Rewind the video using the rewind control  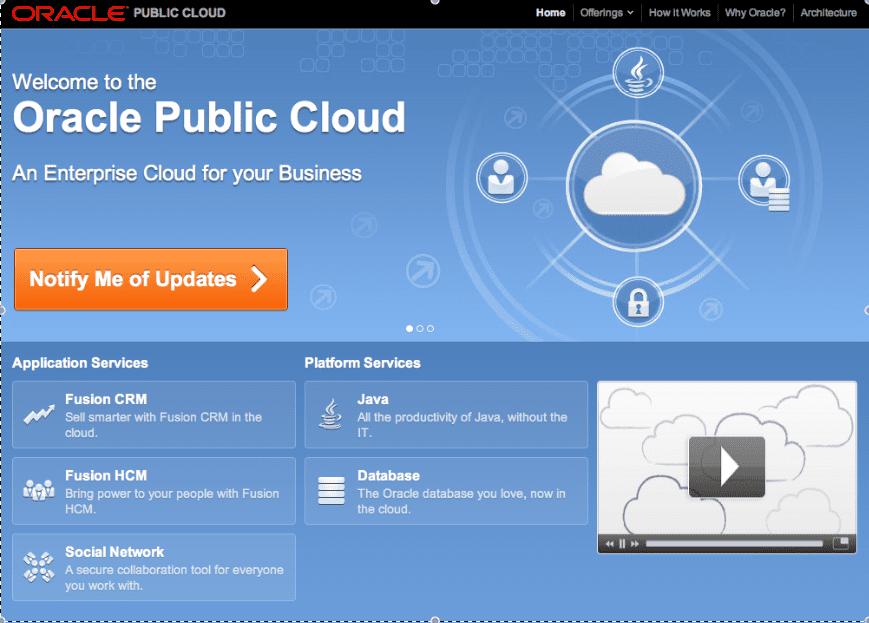point(609,544)
